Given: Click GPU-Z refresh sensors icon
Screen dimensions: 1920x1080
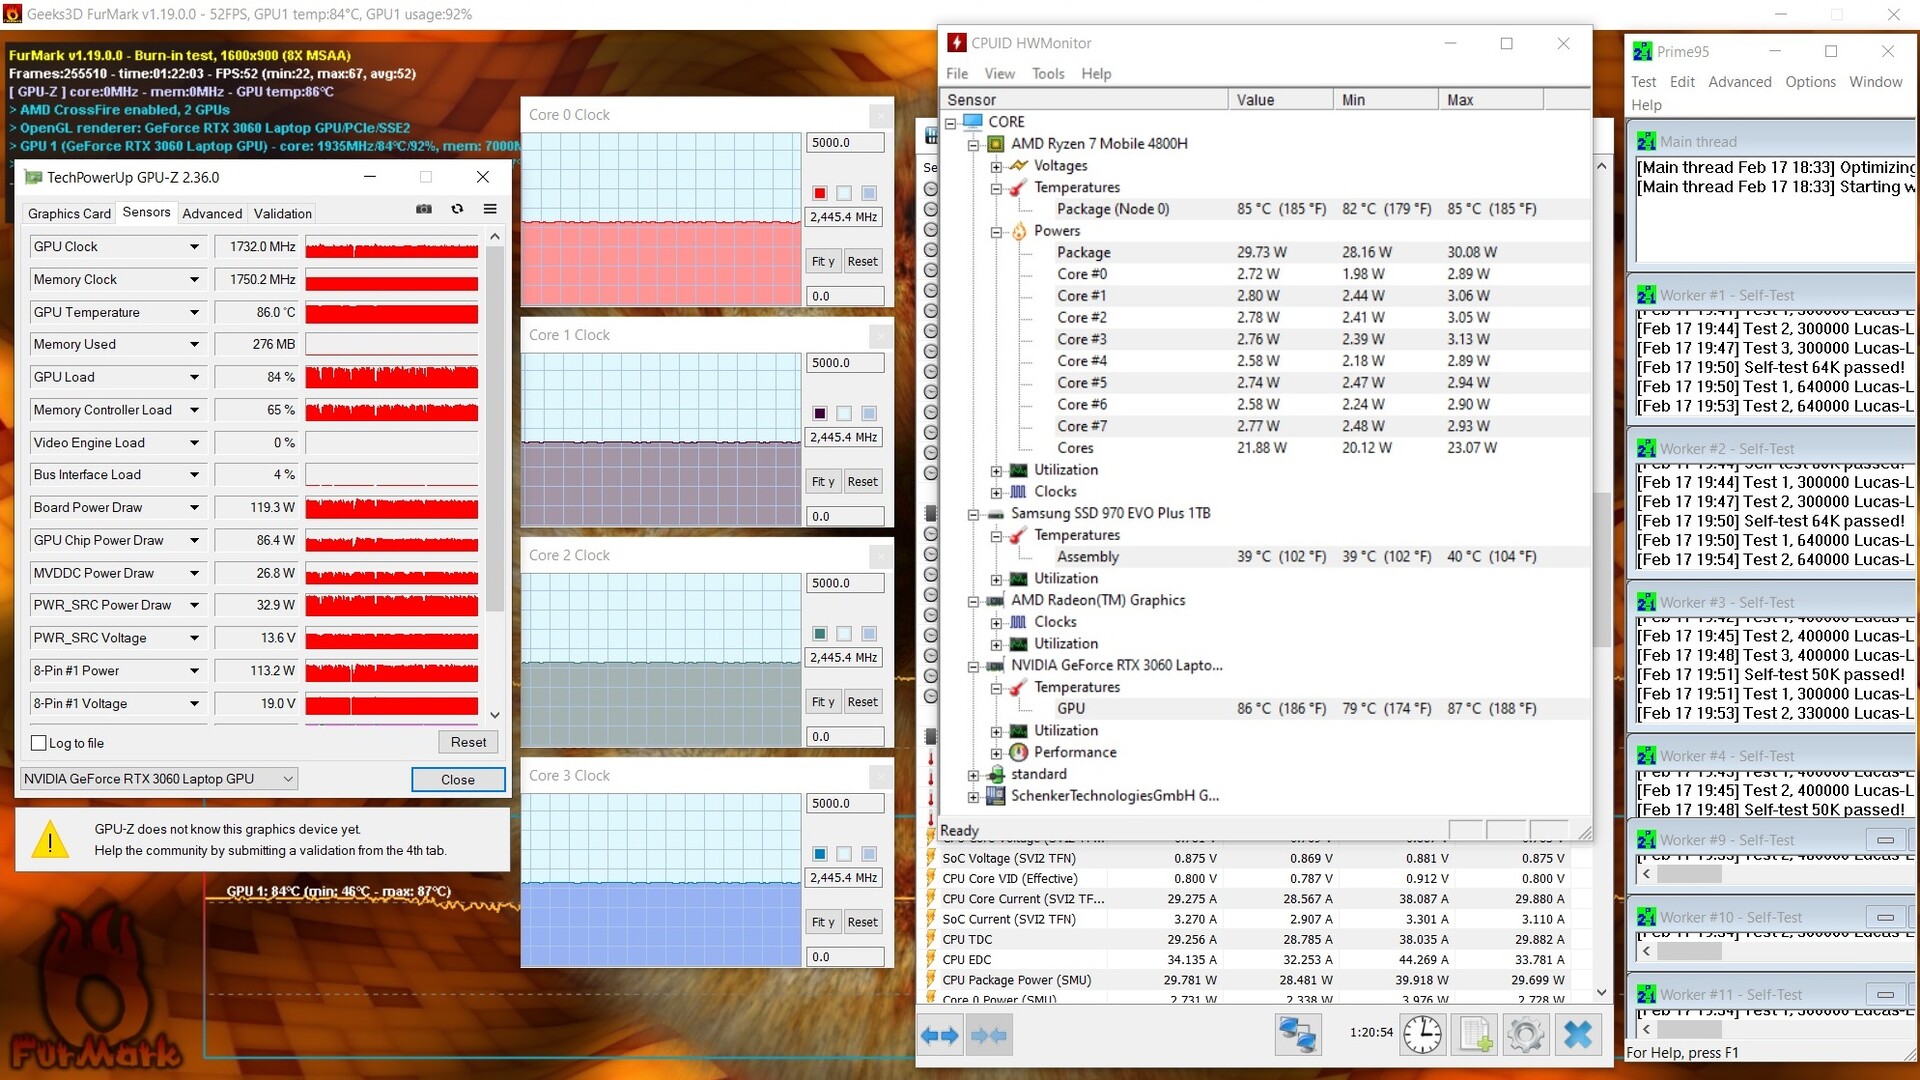Looking at the screenshot, I should 457,209.
